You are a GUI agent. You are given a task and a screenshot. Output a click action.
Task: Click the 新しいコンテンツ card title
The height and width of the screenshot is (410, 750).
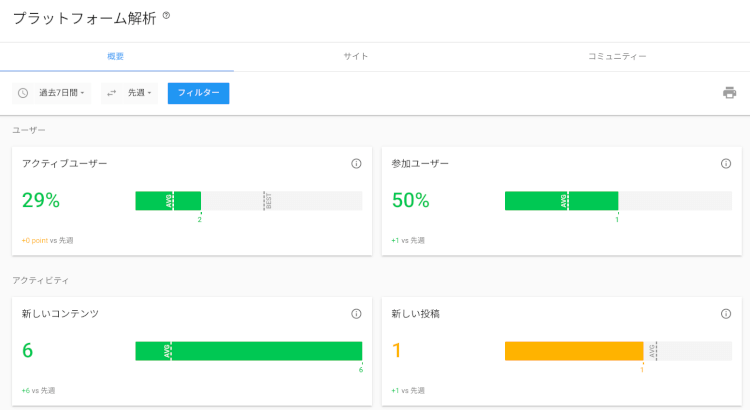60,313
